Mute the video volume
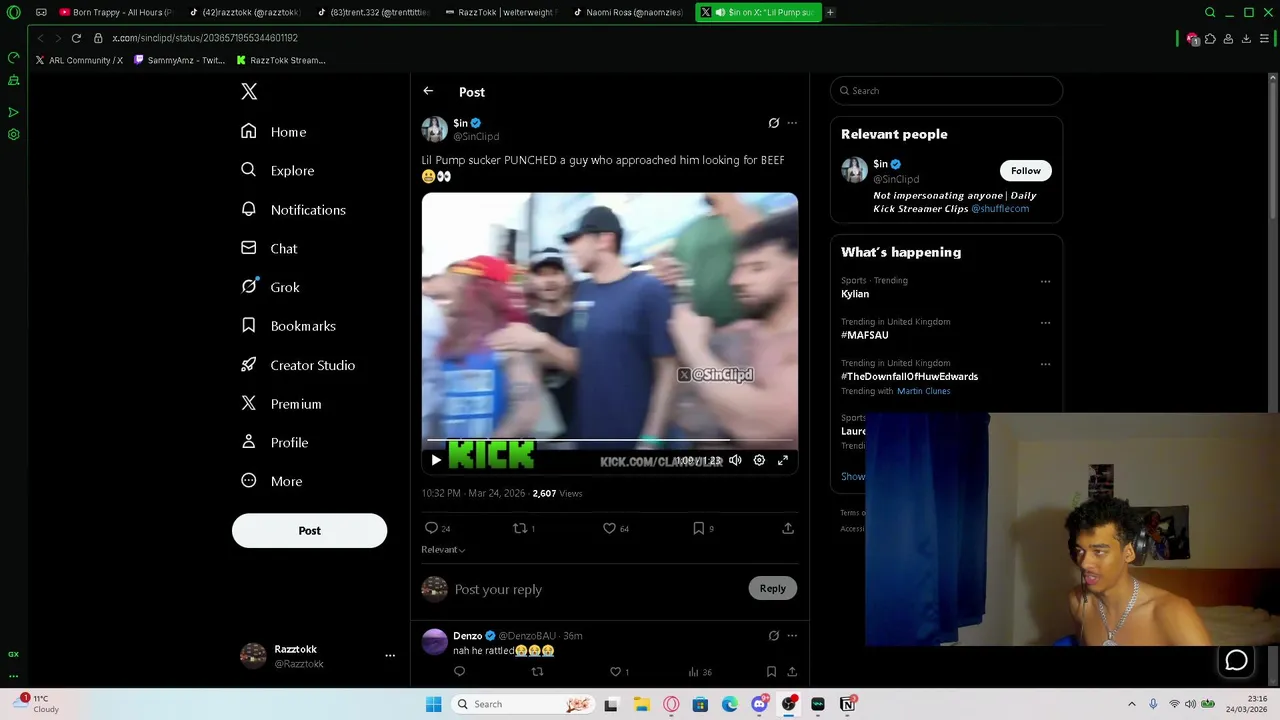This screenshot has width=1280, height=720. [x=735, y=460]
